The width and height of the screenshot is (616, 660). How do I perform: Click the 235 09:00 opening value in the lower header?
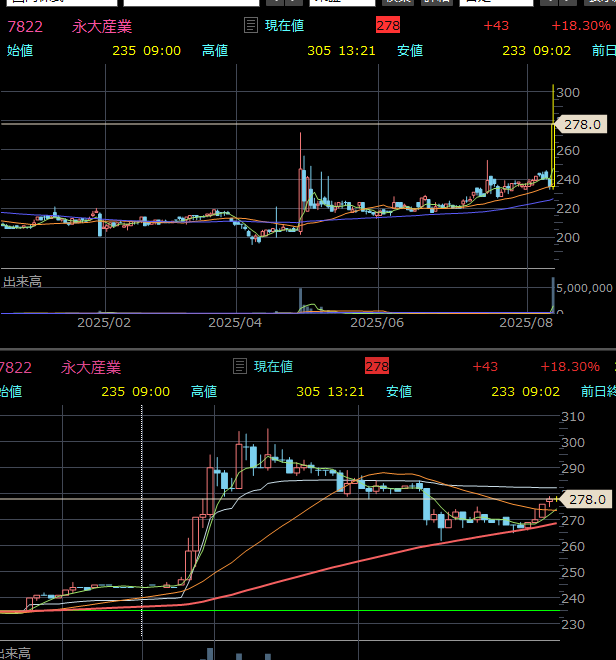click(x=136, y=391)
